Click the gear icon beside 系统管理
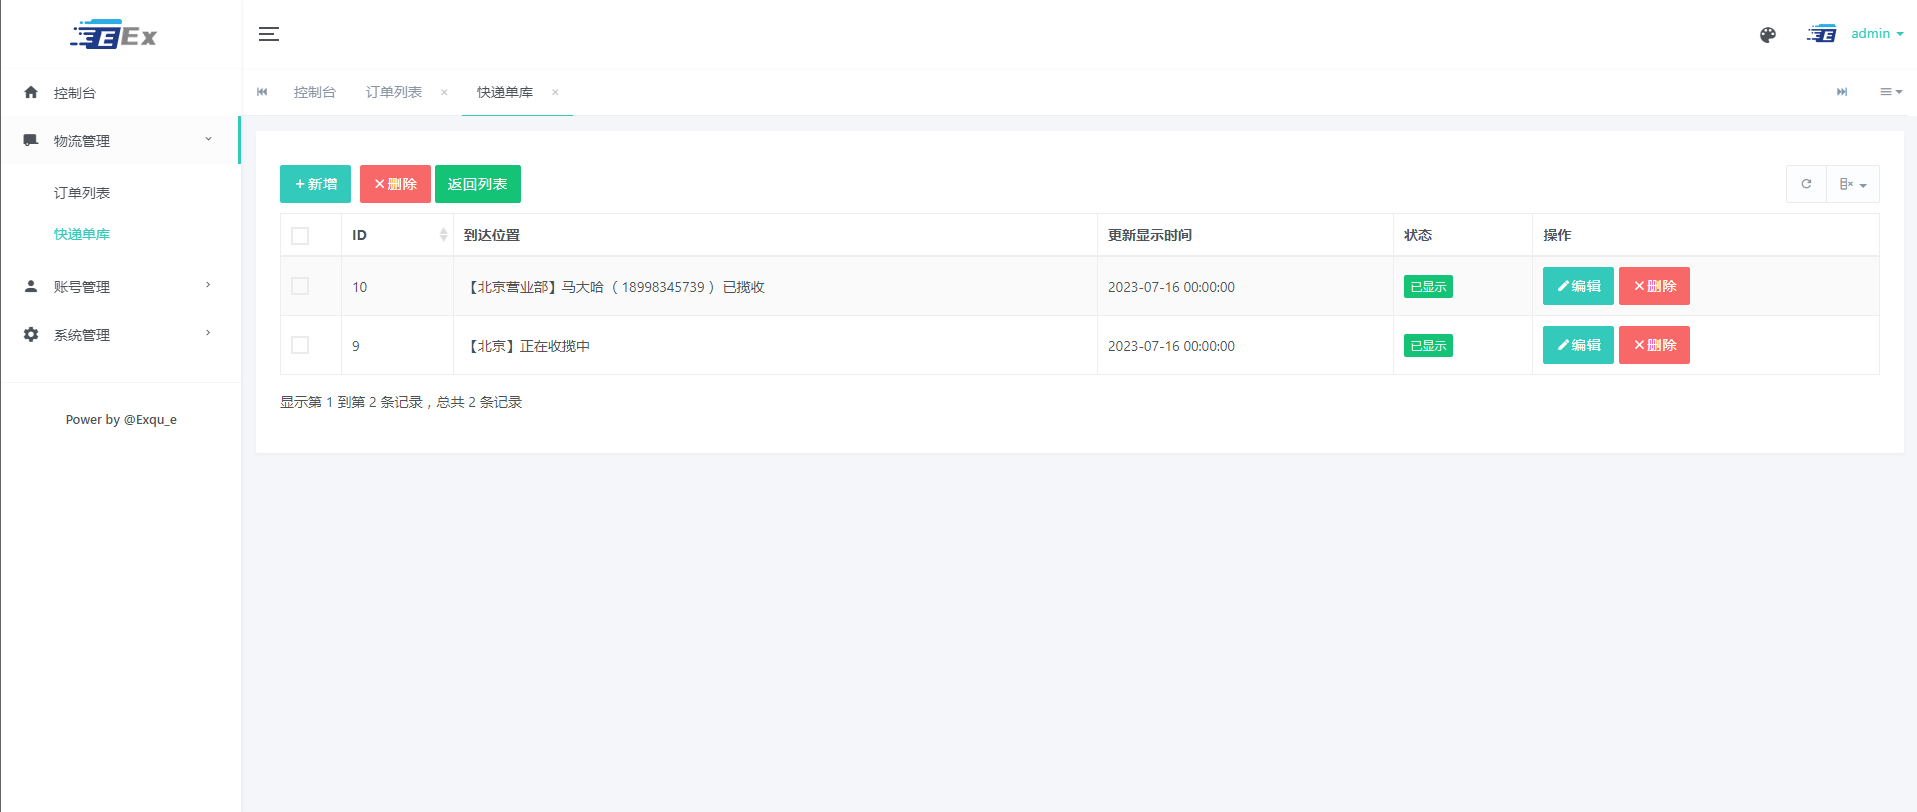 point(31,334)
